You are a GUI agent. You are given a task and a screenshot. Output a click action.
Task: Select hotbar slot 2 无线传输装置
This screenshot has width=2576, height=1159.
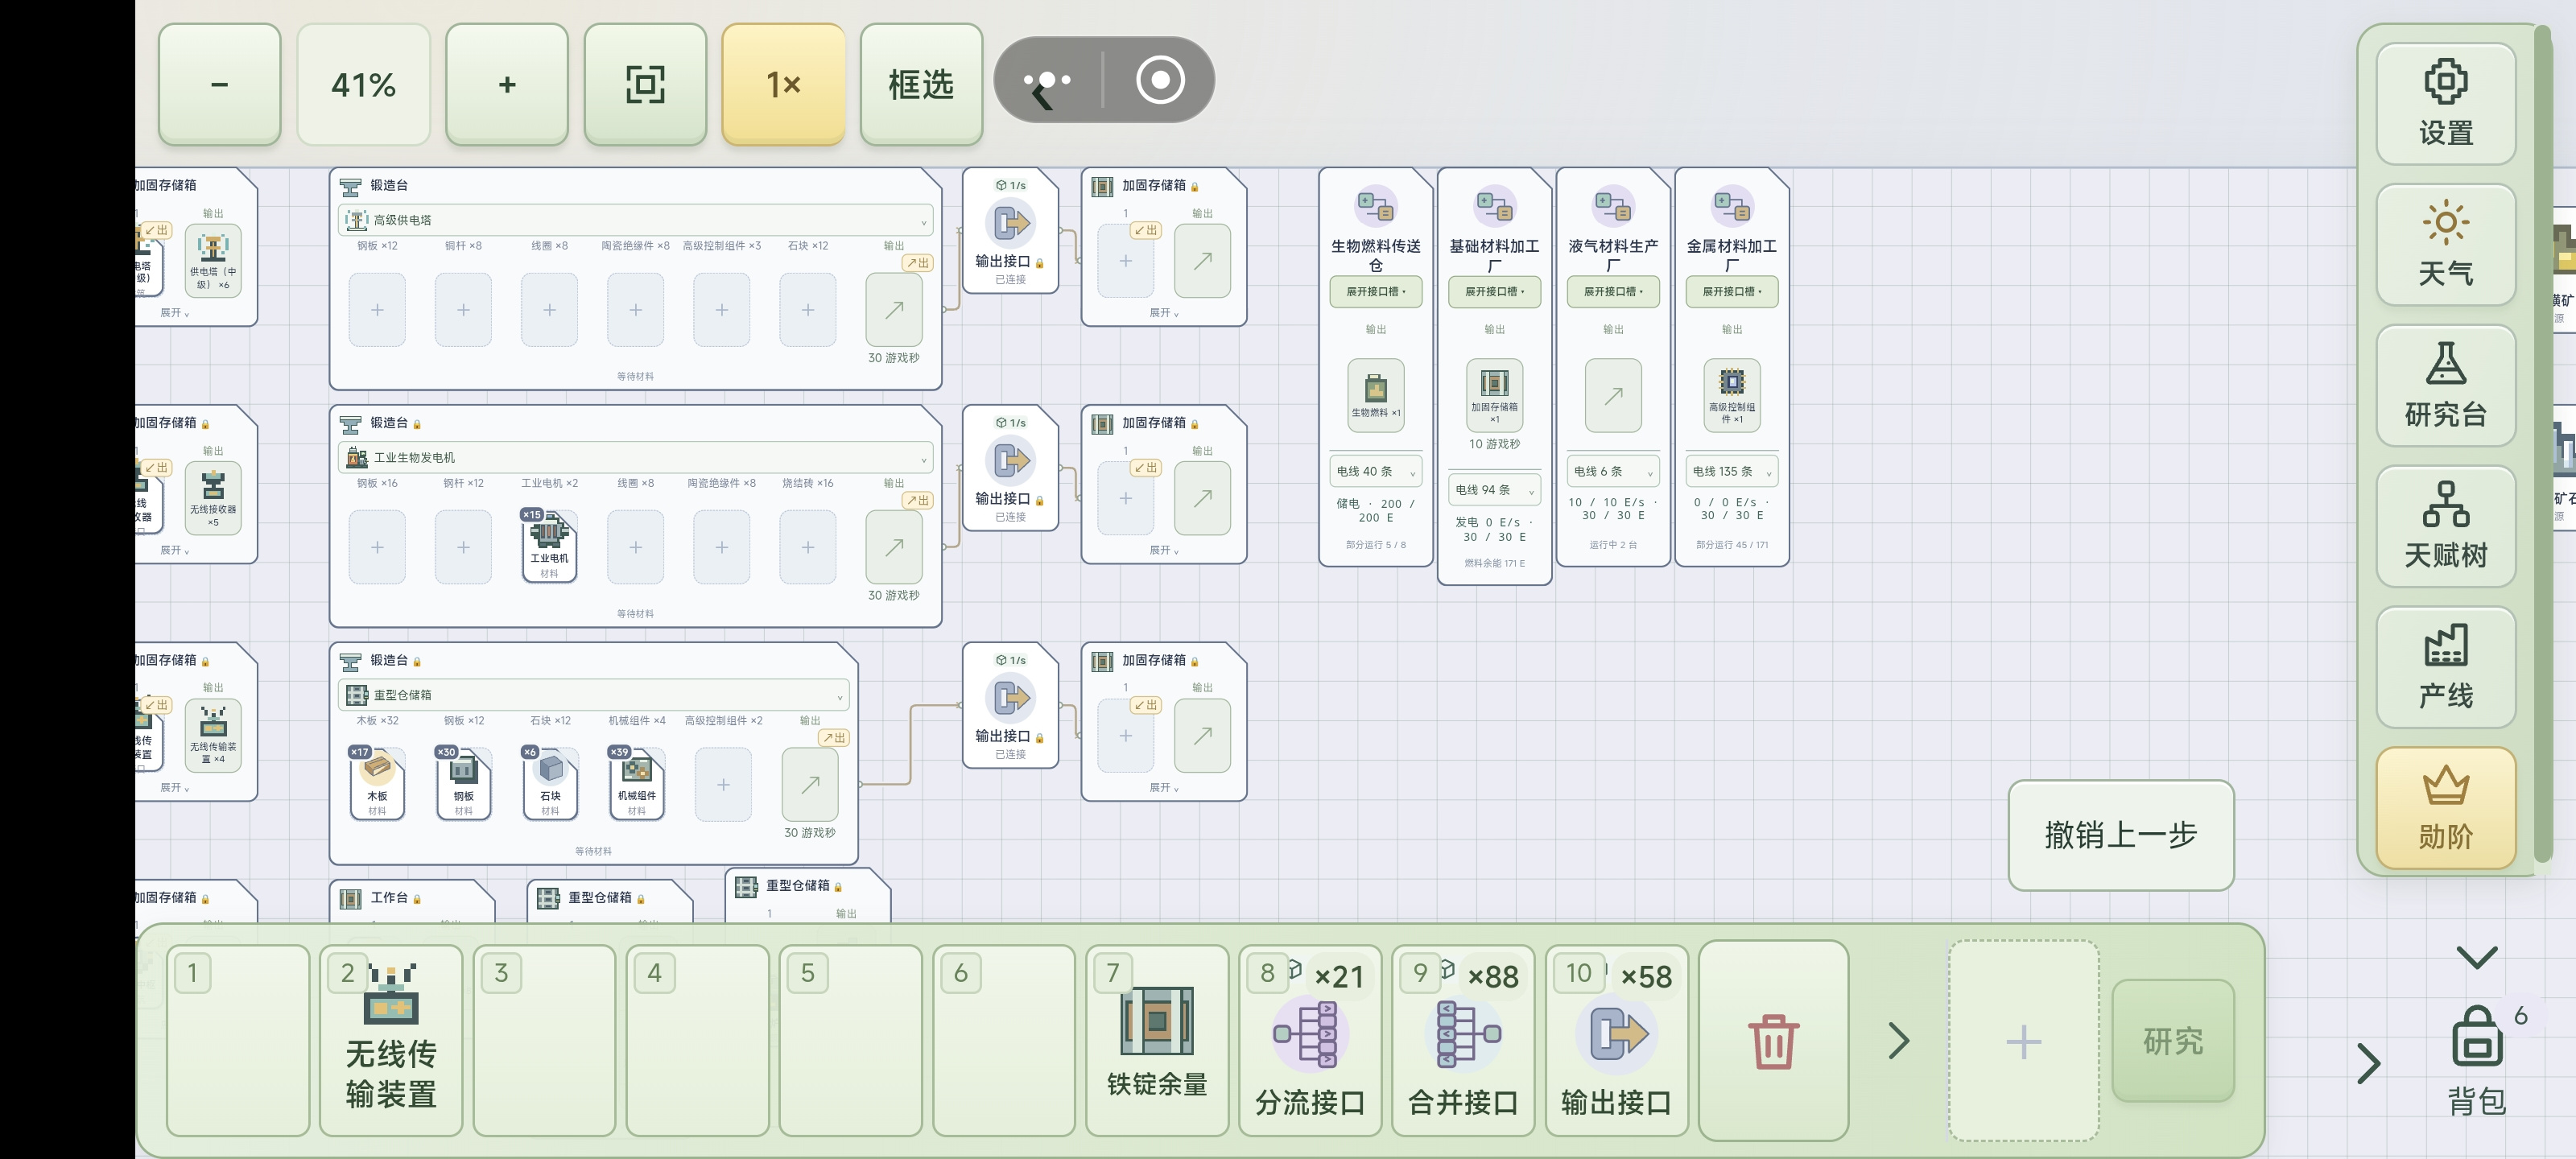(x=391, y=1040)
